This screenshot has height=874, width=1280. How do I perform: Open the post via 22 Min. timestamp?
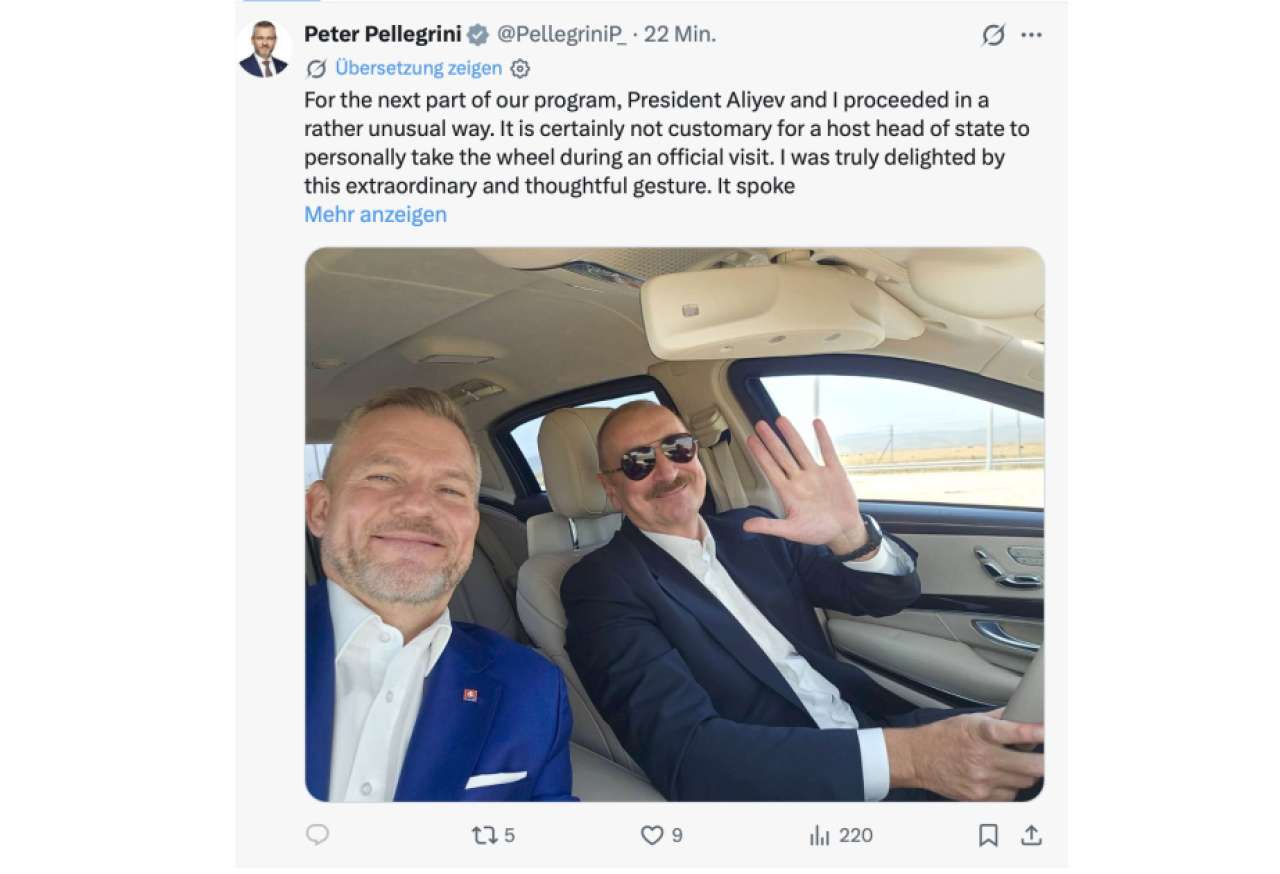point(680,34)
